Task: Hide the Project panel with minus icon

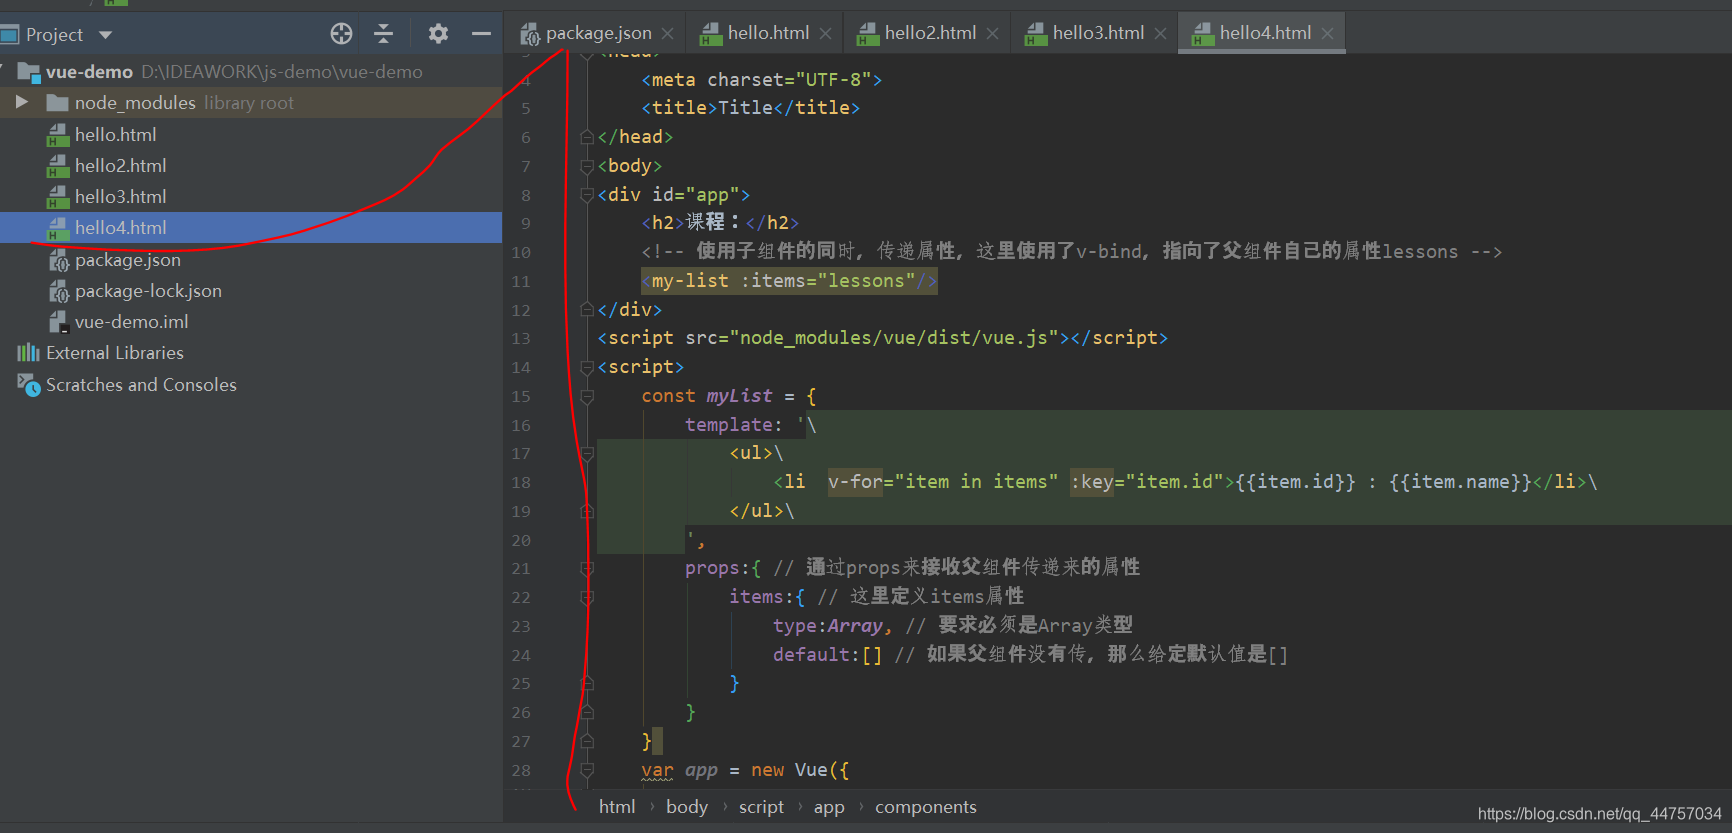Action: (481, 34)
